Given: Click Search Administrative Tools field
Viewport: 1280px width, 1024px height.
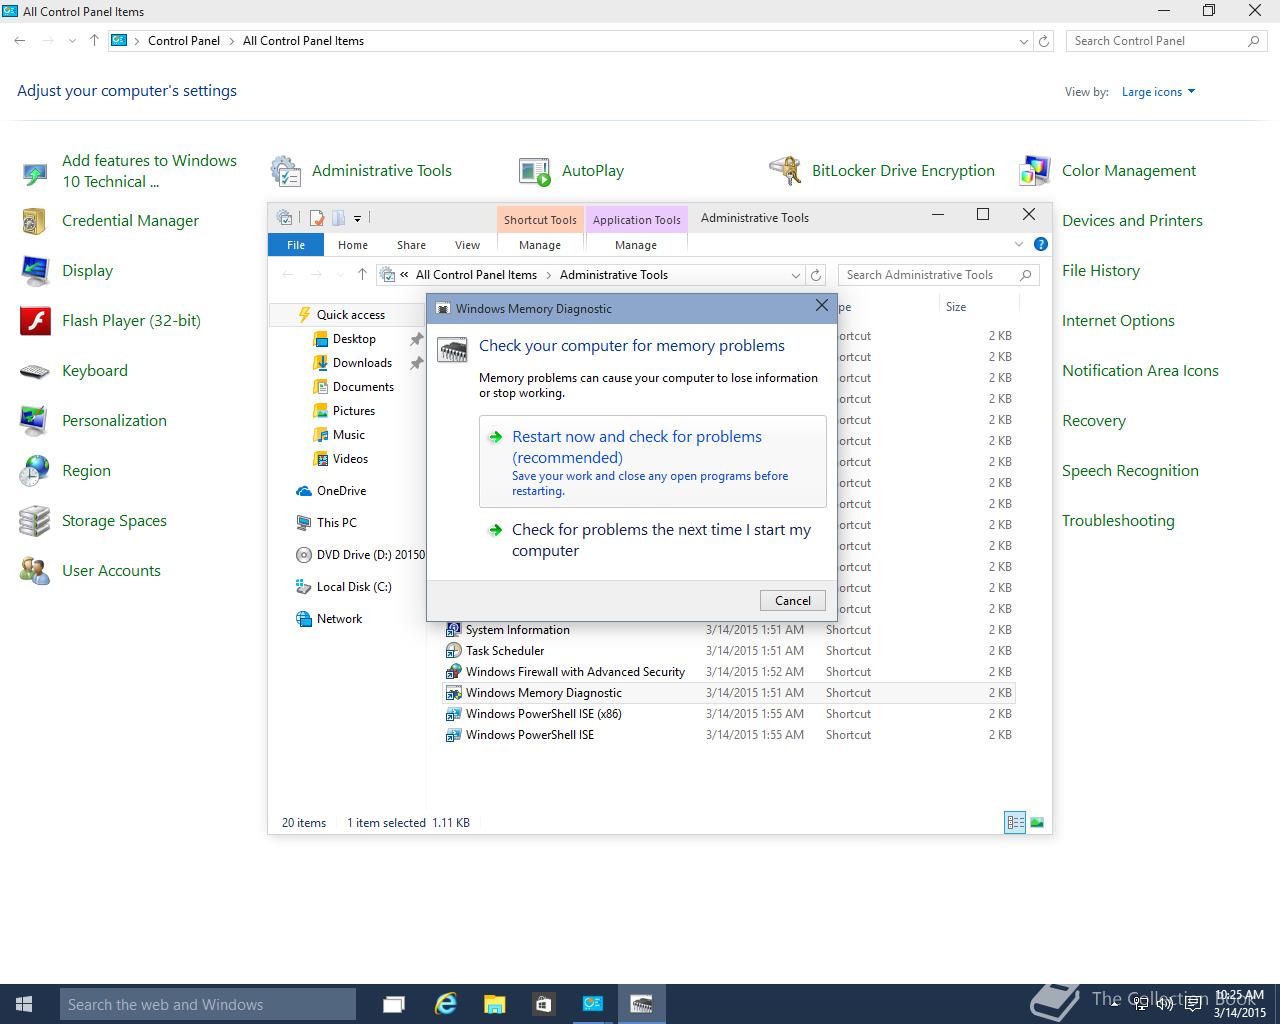Looking at the screenshot, I should point(938,275).
